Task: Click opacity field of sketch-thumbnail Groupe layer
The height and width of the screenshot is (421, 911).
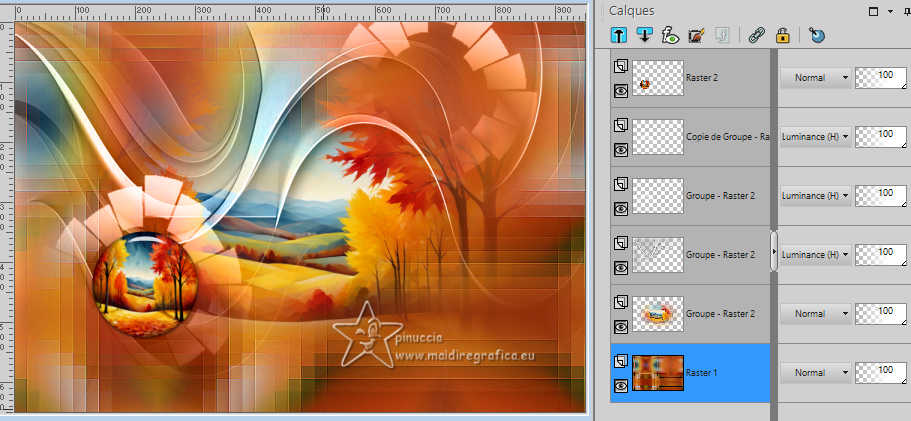Action: 881,254
